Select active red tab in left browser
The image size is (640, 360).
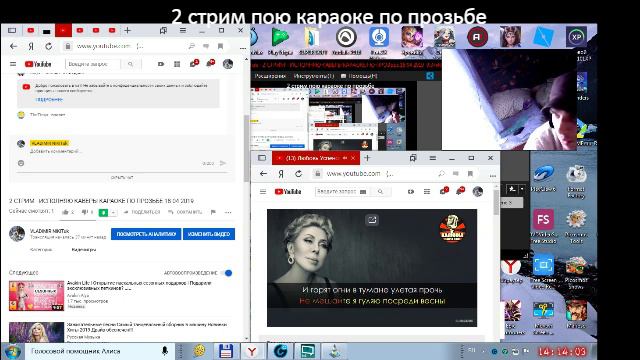coord(63,31)
